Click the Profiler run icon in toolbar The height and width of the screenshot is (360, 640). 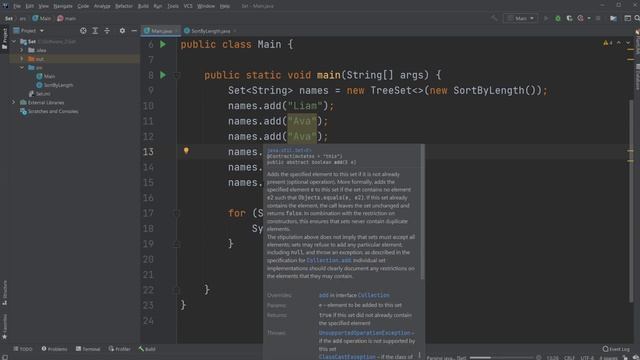coord(580,18)
